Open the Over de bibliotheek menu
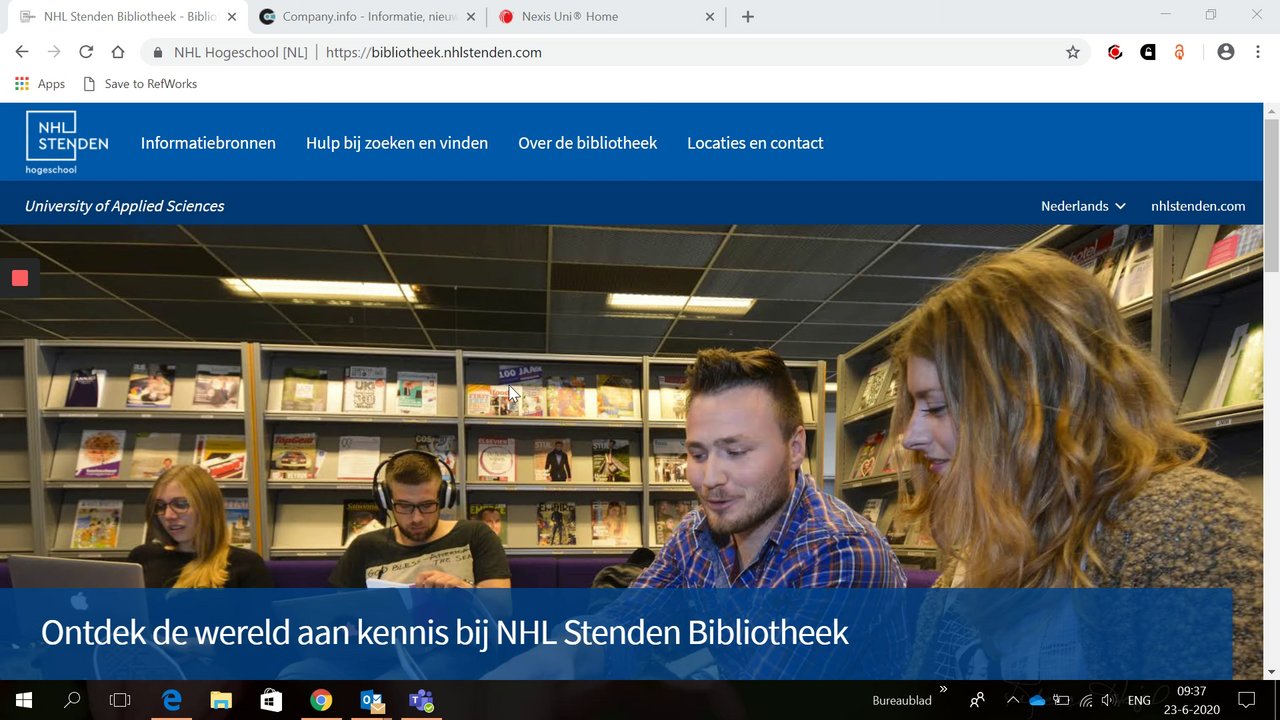Image resolution: width=1280 pixels, height=720 pixels. pos(587,143)
